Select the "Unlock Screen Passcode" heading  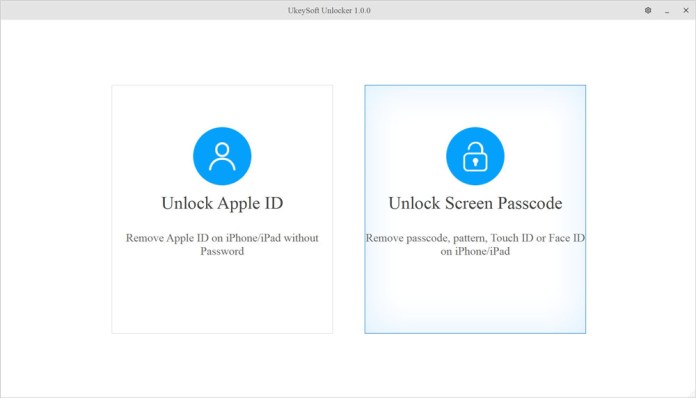point(475,203)
